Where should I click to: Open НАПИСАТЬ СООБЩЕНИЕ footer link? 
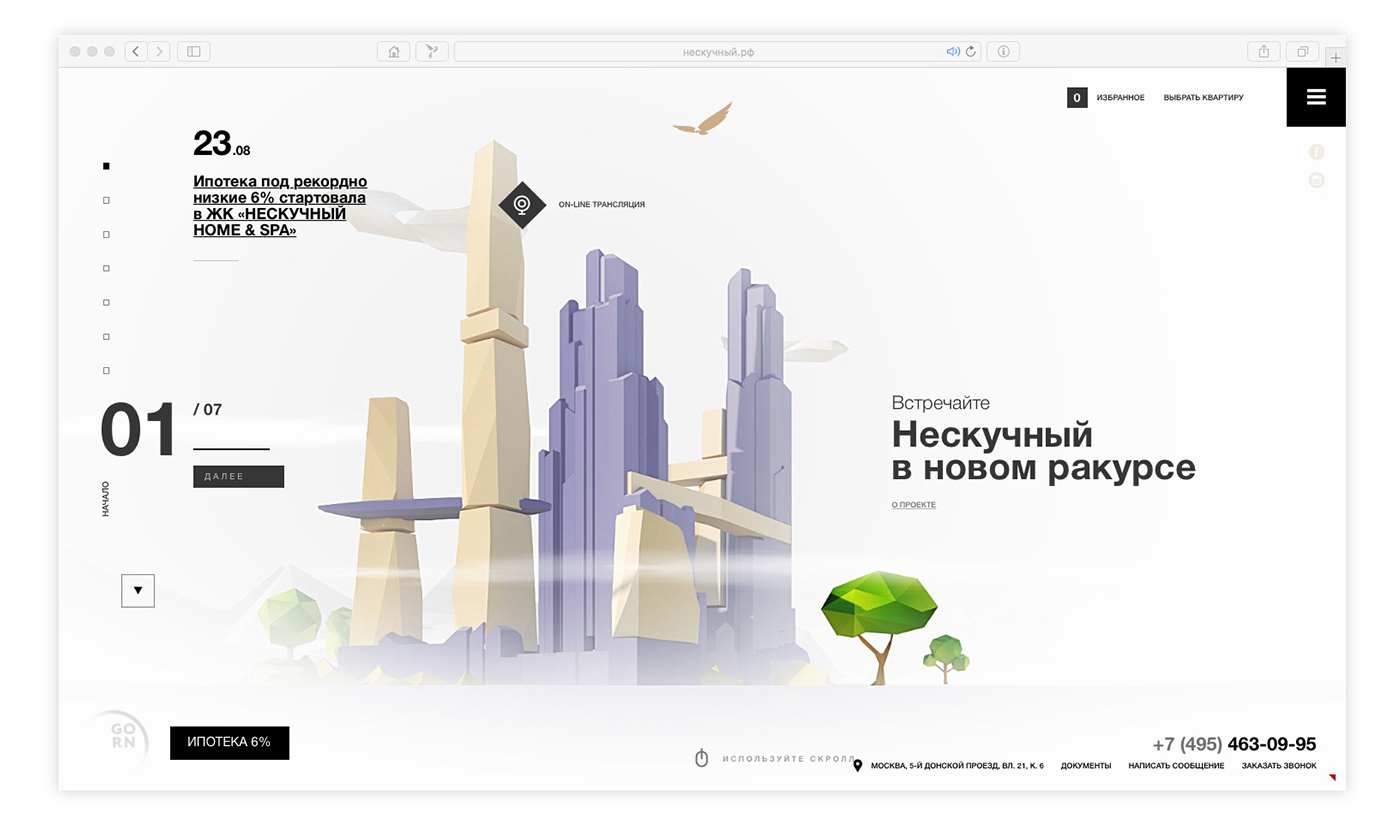coord(1176,766)
